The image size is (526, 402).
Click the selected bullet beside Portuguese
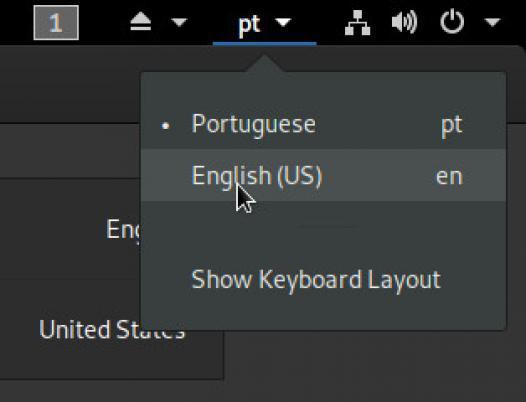[165, 126]
